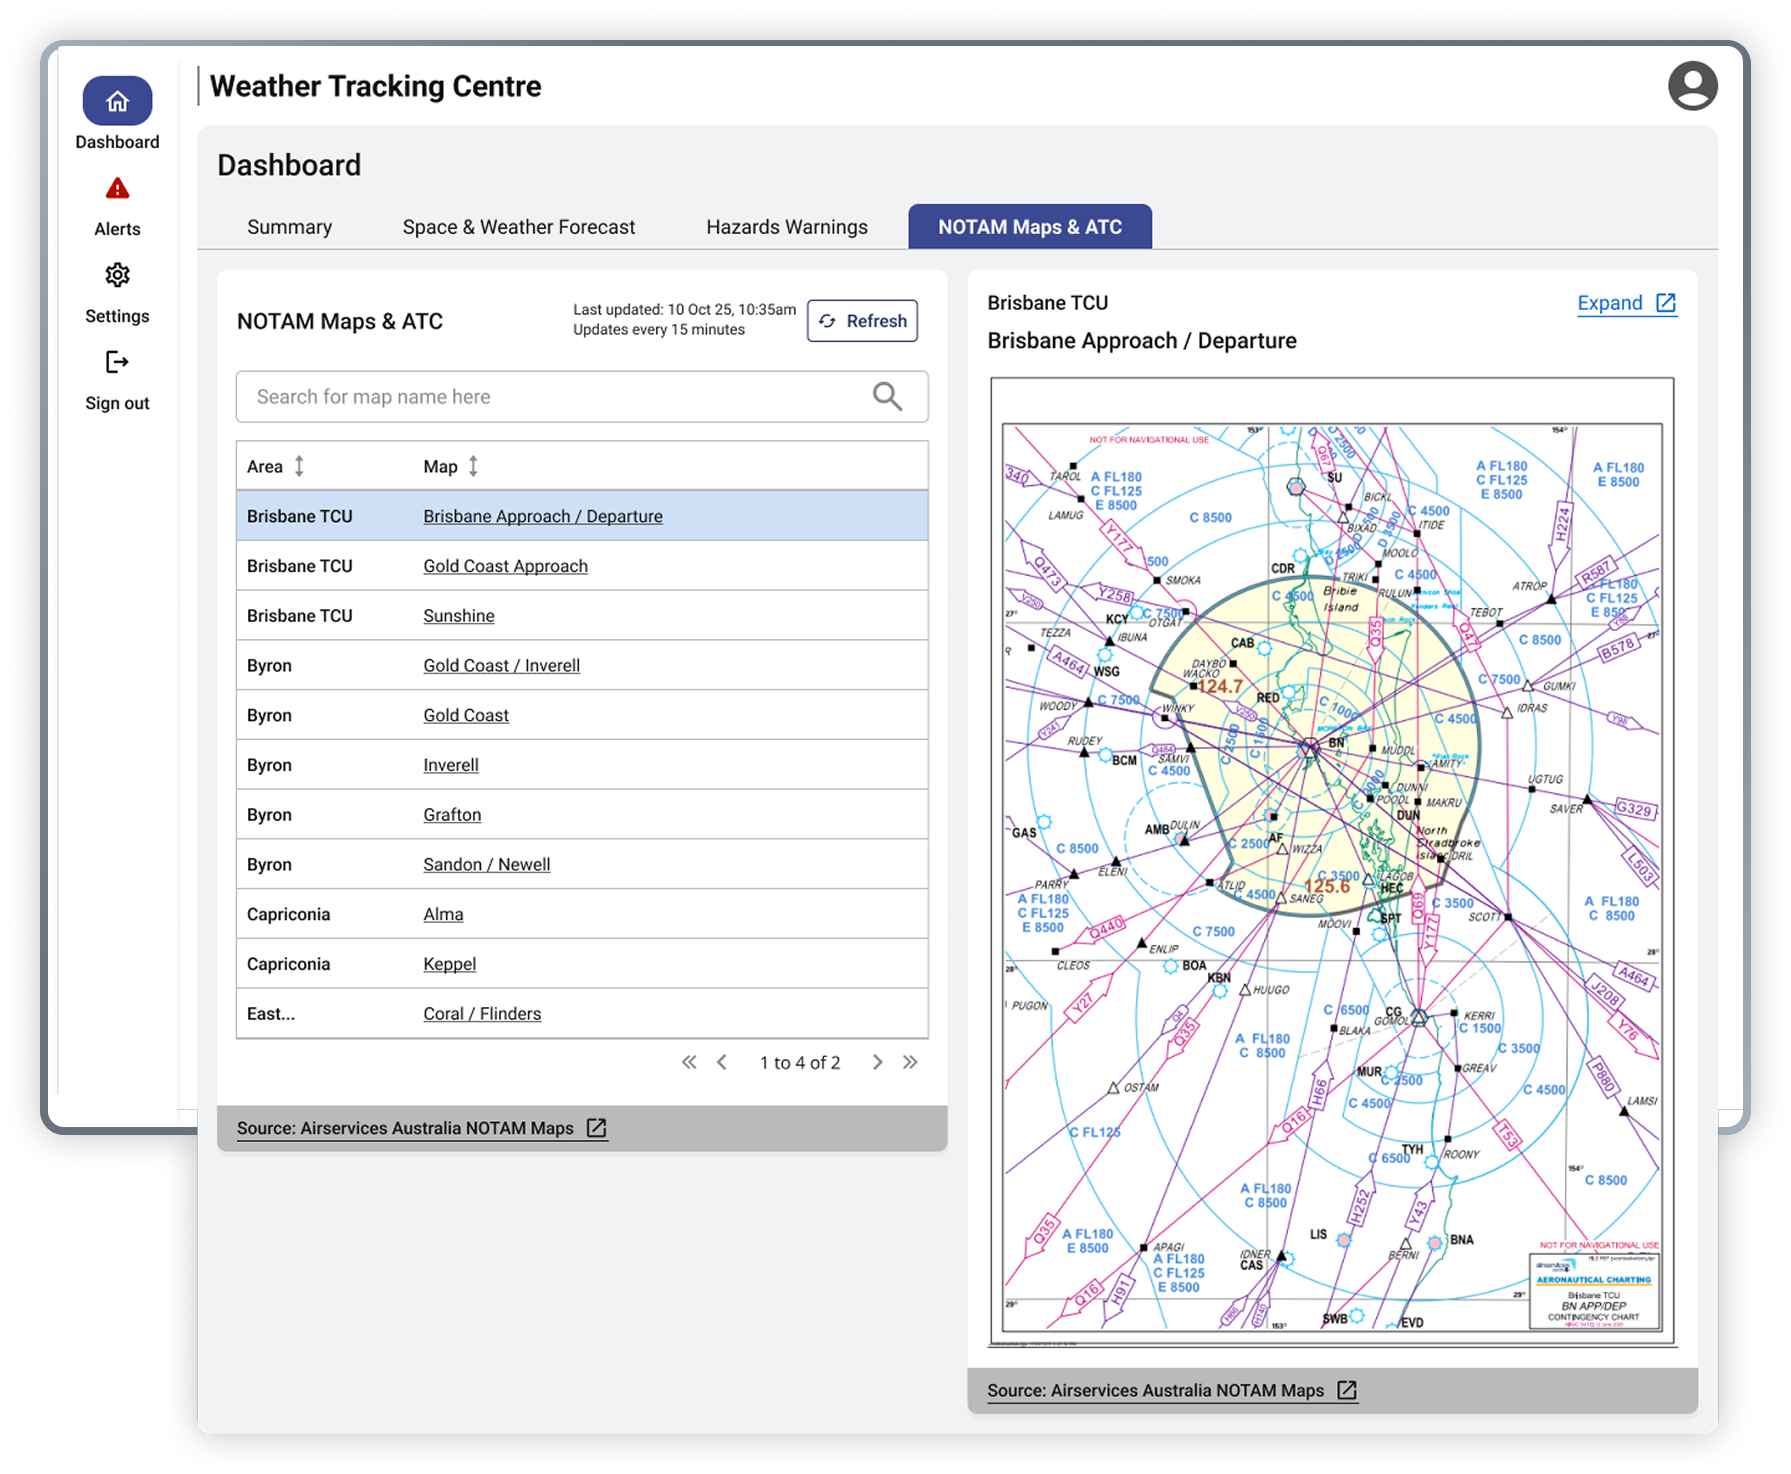Click page indicator '1 to 4 of 2'

[x=800, y=1062]
